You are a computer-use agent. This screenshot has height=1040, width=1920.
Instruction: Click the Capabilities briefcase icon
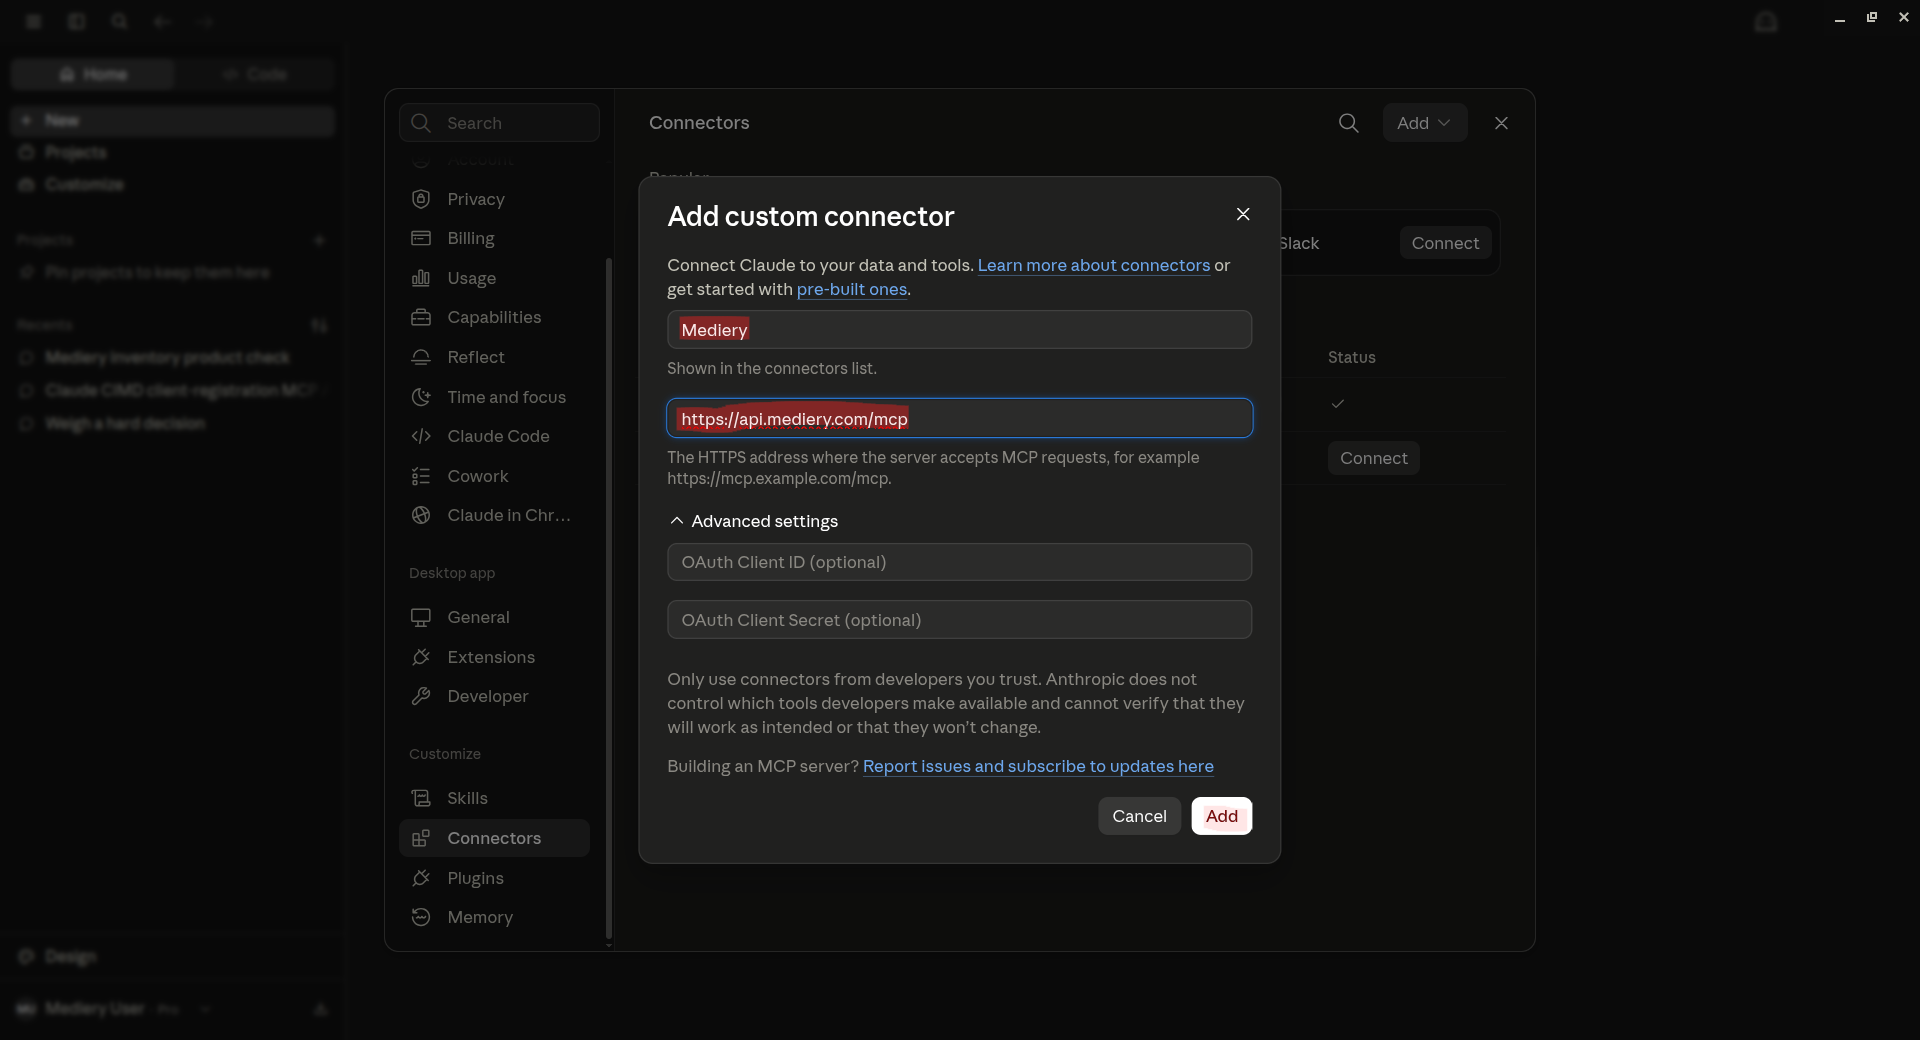[421, 317]
